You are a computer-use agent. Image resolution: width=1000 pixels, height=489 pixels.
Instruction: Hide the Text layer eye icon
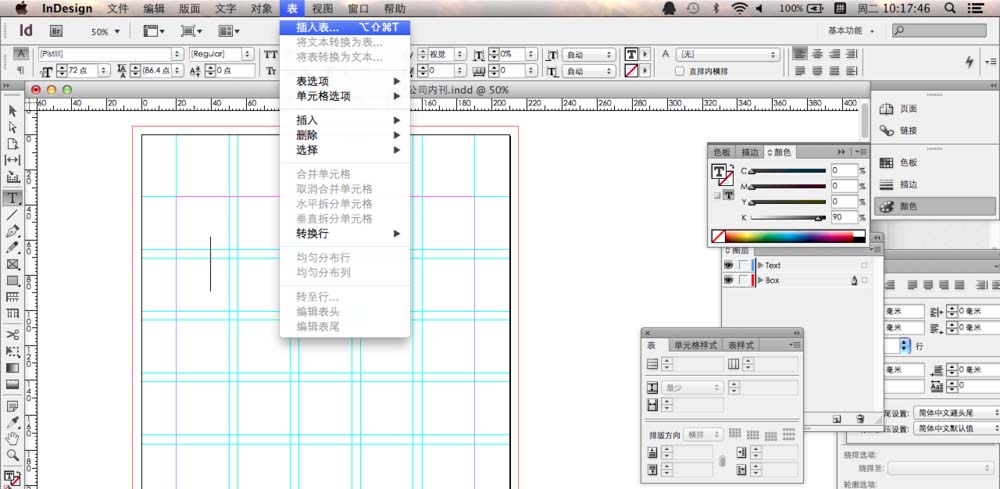728,266
